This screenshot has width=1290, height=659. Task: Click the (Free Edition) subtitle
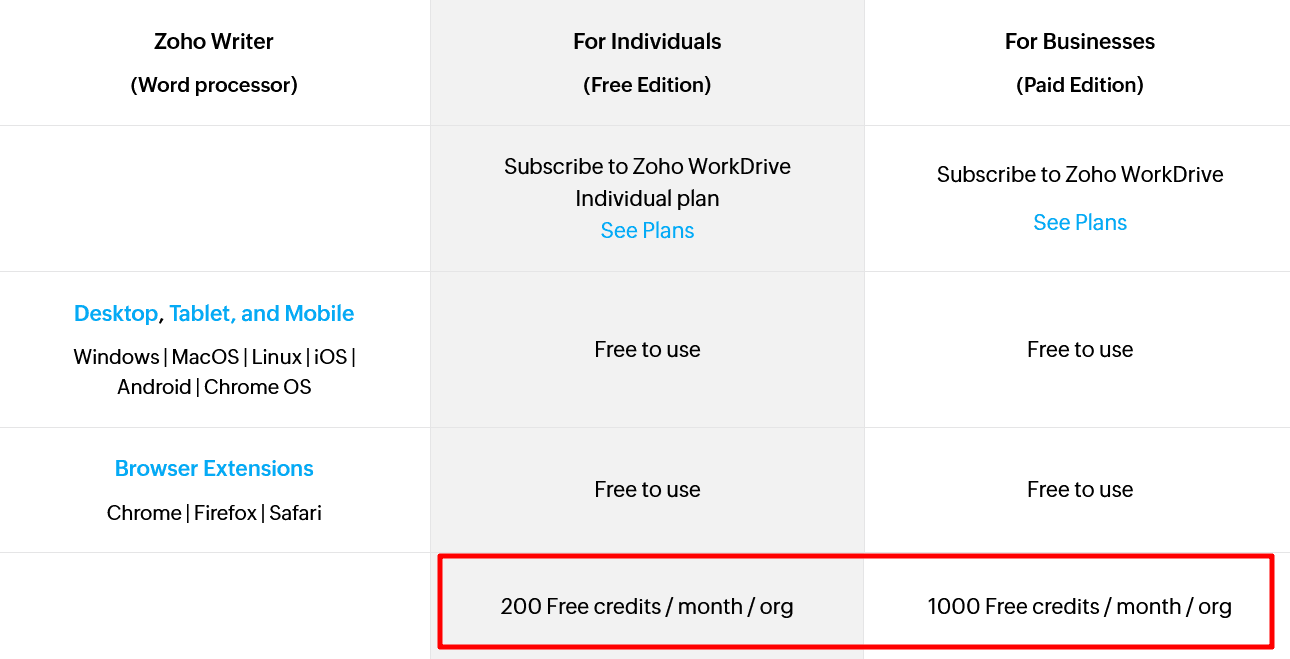pos(647,85)
